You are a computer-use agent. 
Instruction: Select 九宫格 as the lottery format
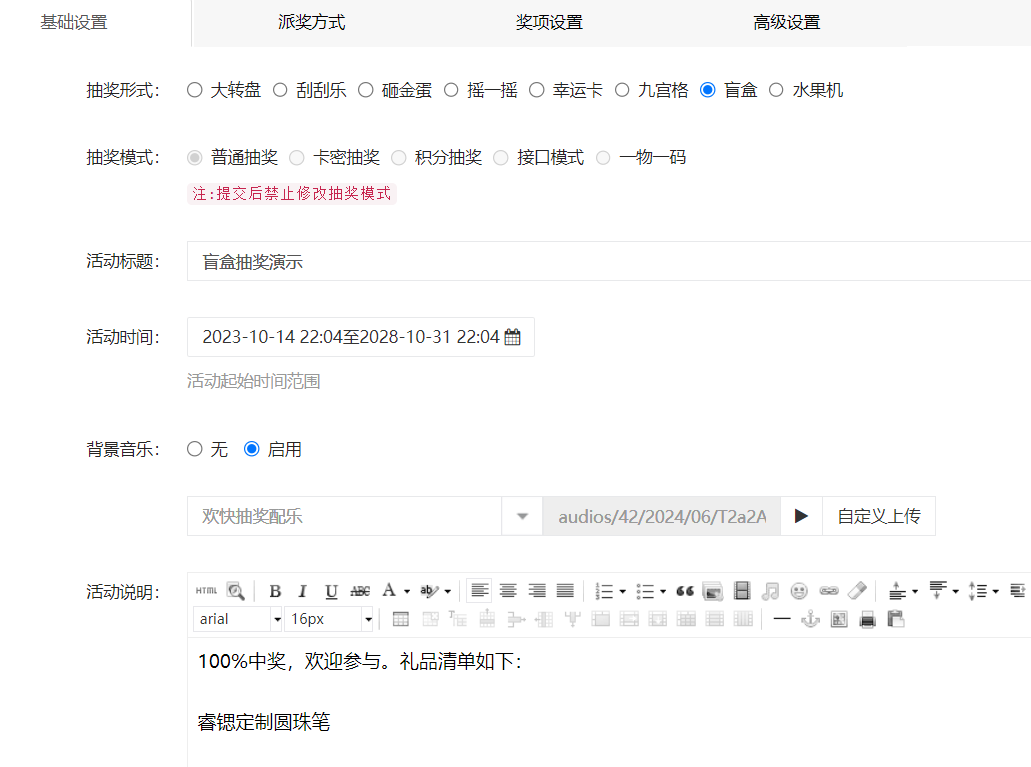pyautogui.click(x=622, y=89)
